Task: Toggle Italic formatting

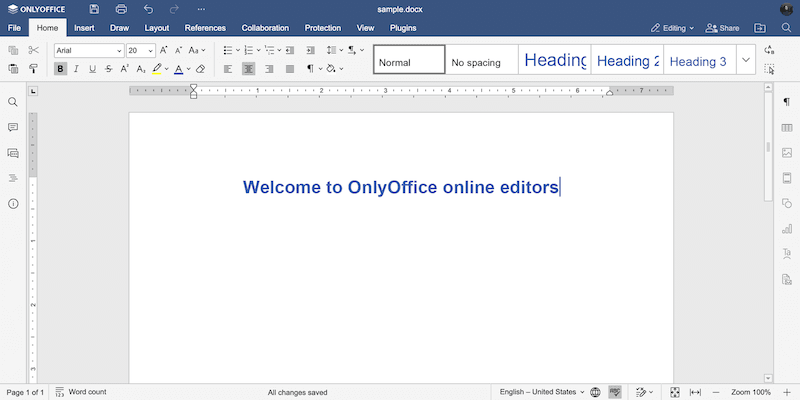Action: point(76,68)
